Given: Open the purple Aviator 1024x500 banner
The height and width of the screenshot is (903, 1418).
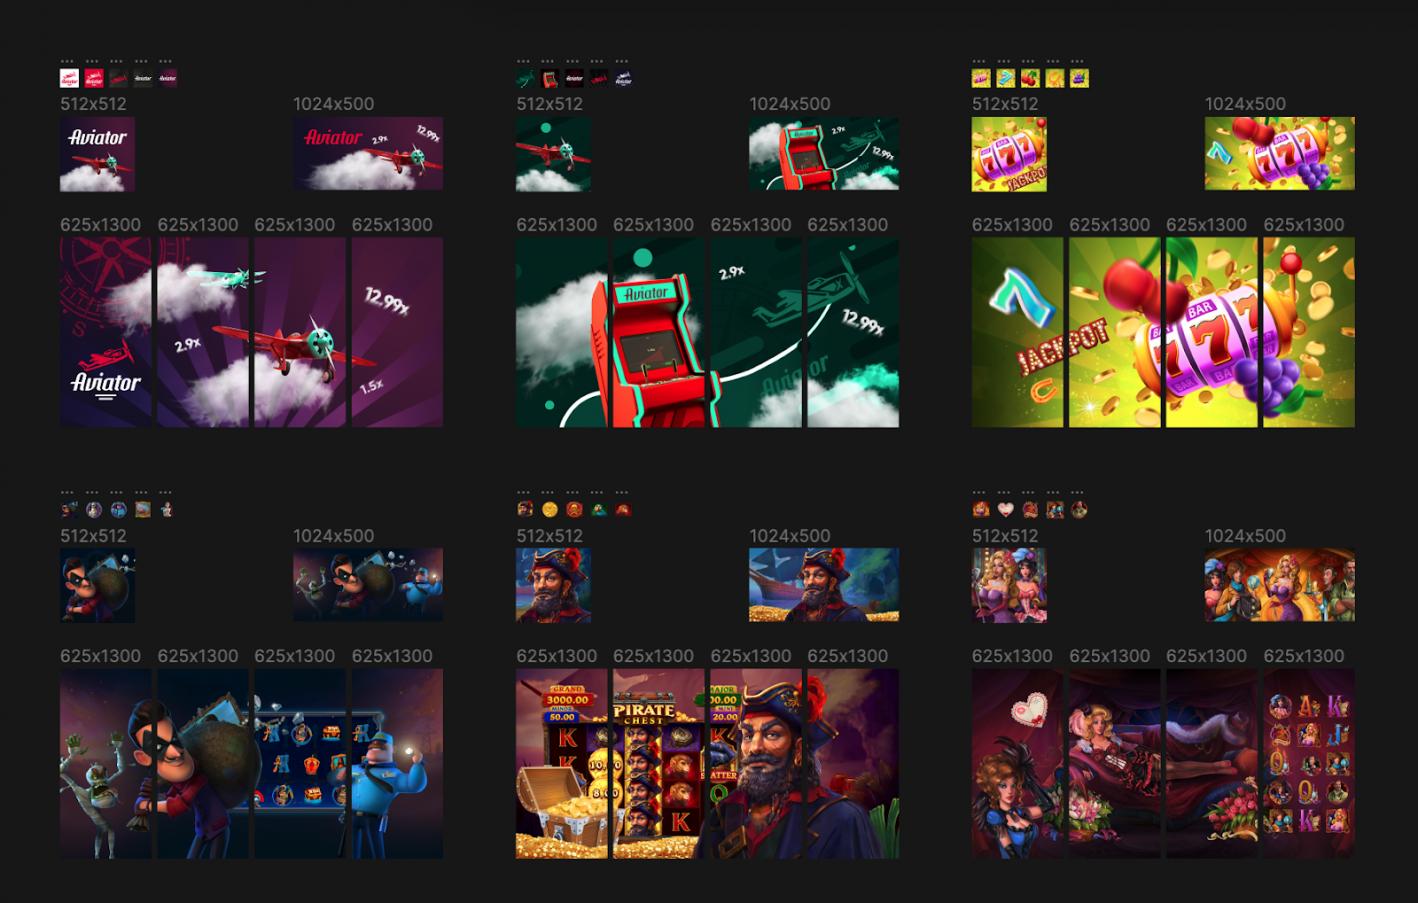Looking at the screenshot, I should [x=368, y=153].
